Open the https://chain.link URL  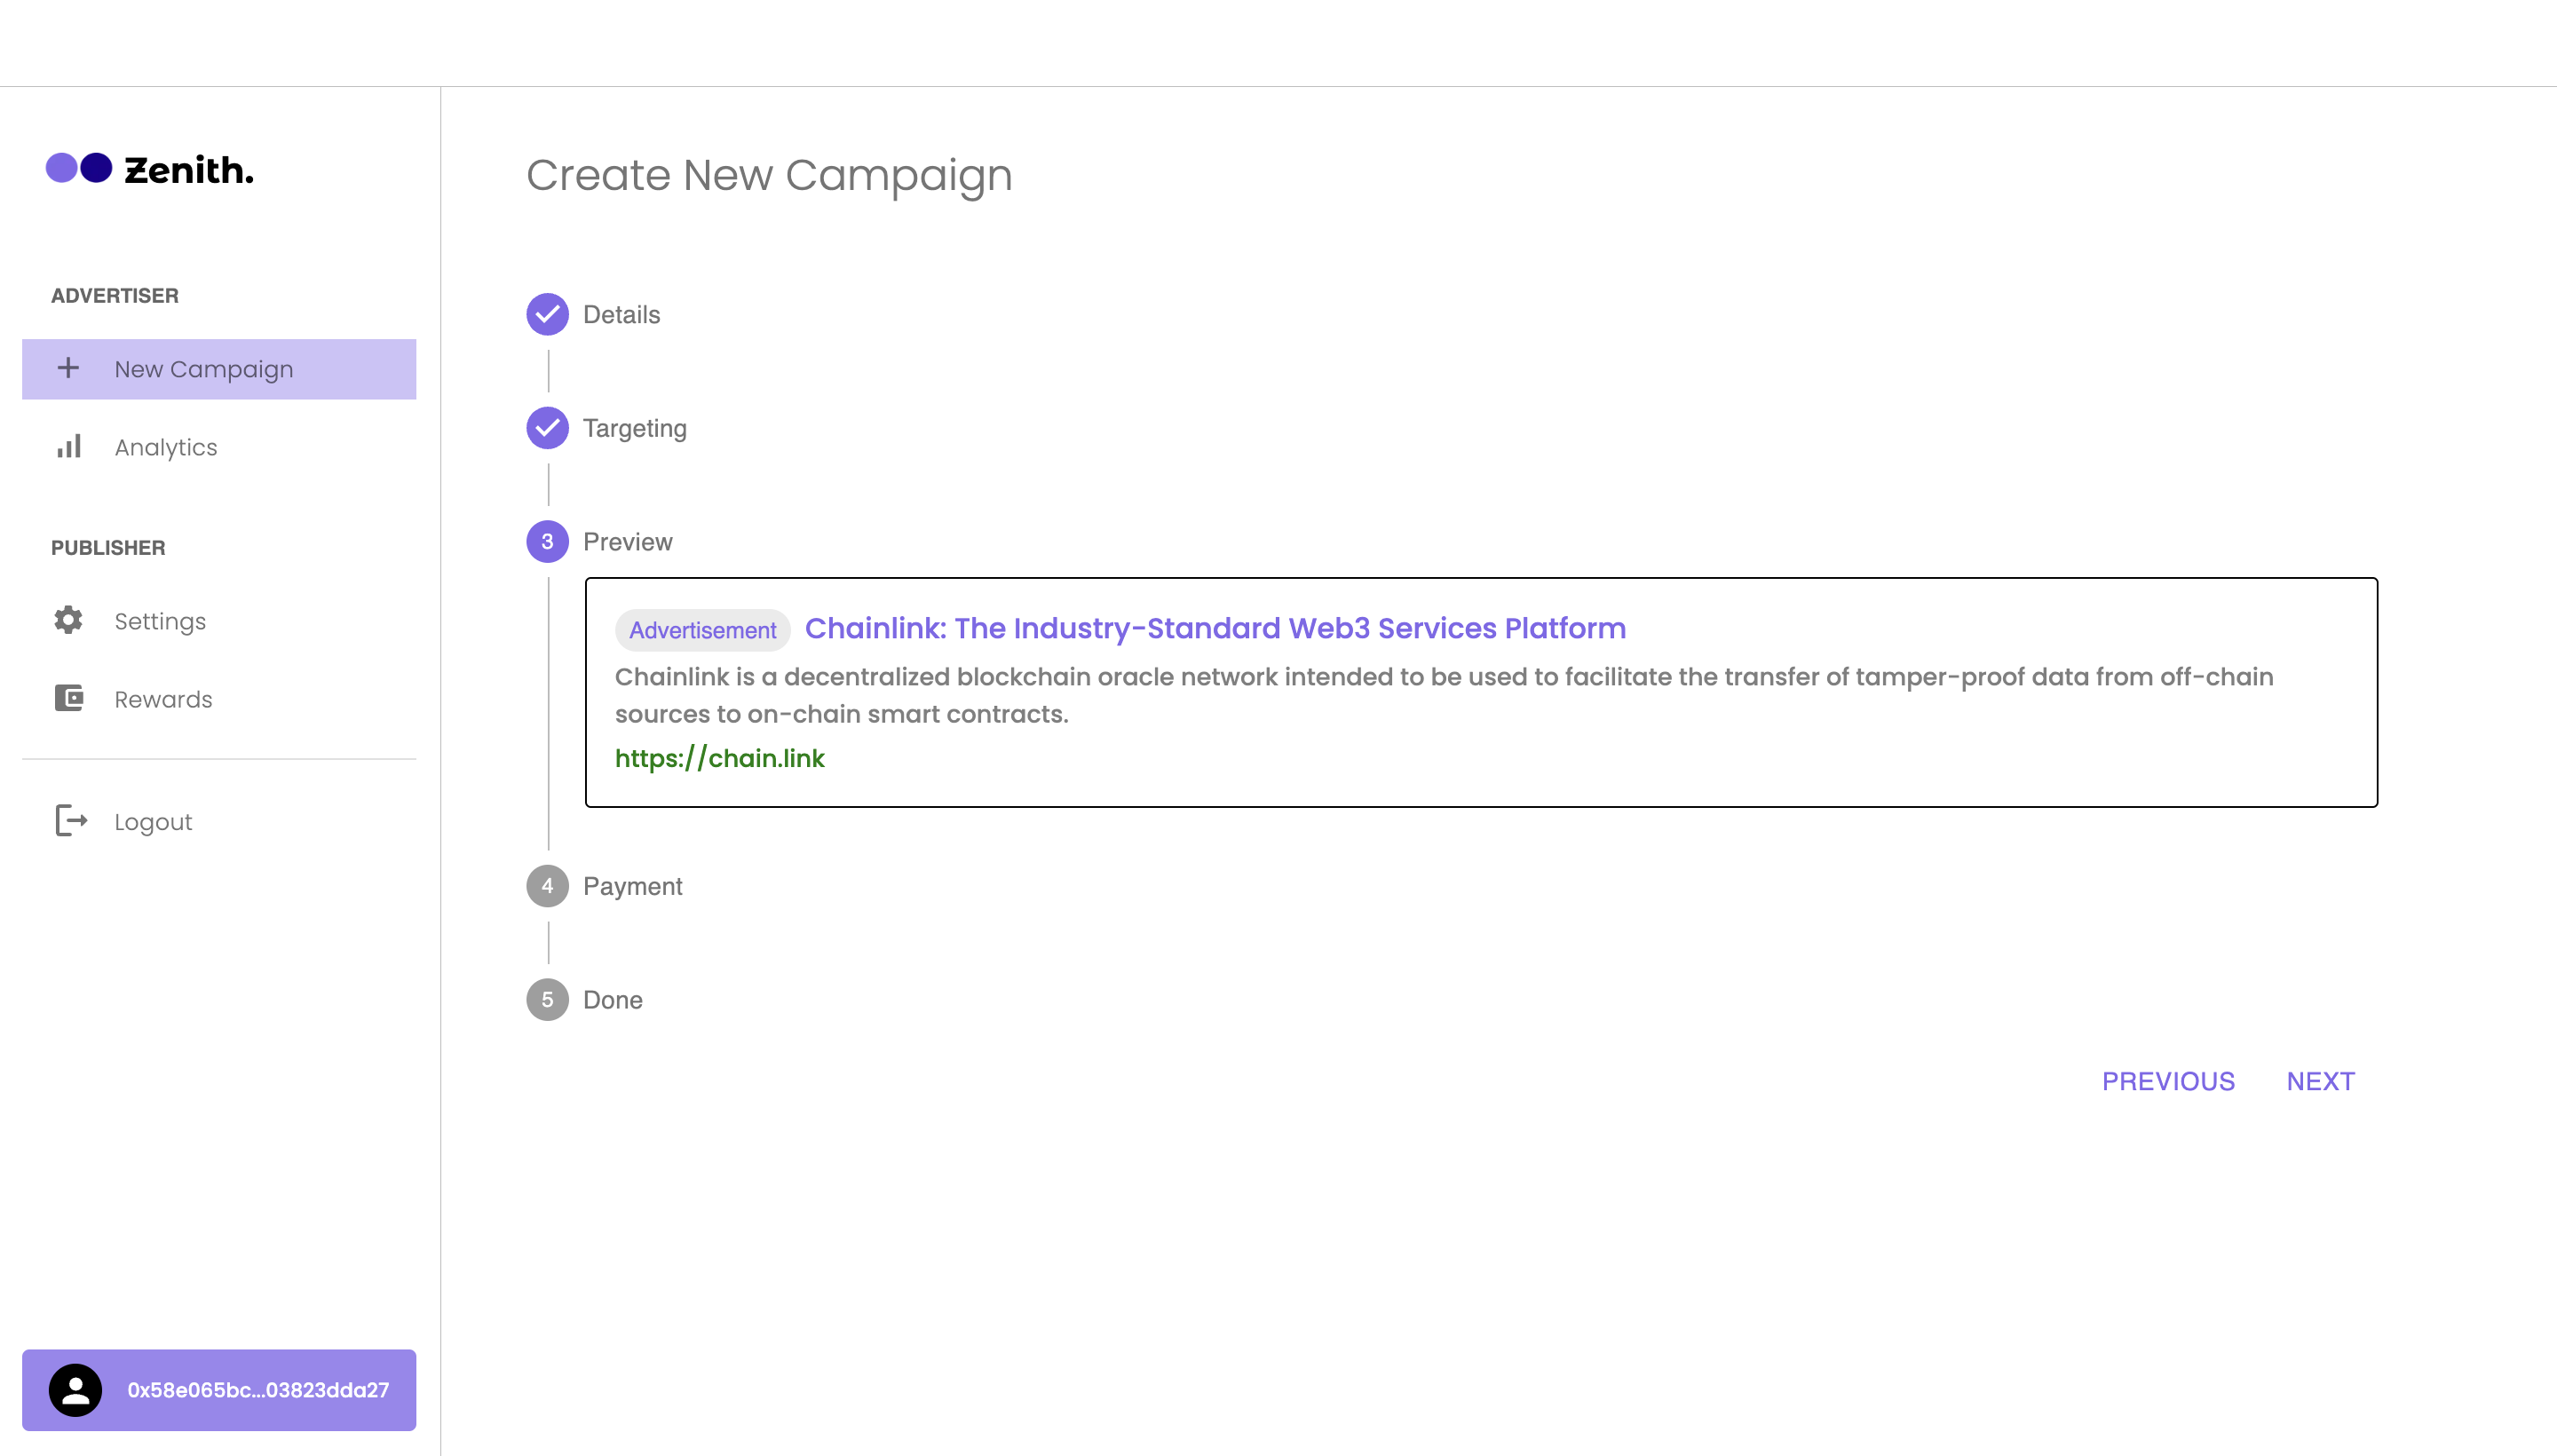click(719, 758)
